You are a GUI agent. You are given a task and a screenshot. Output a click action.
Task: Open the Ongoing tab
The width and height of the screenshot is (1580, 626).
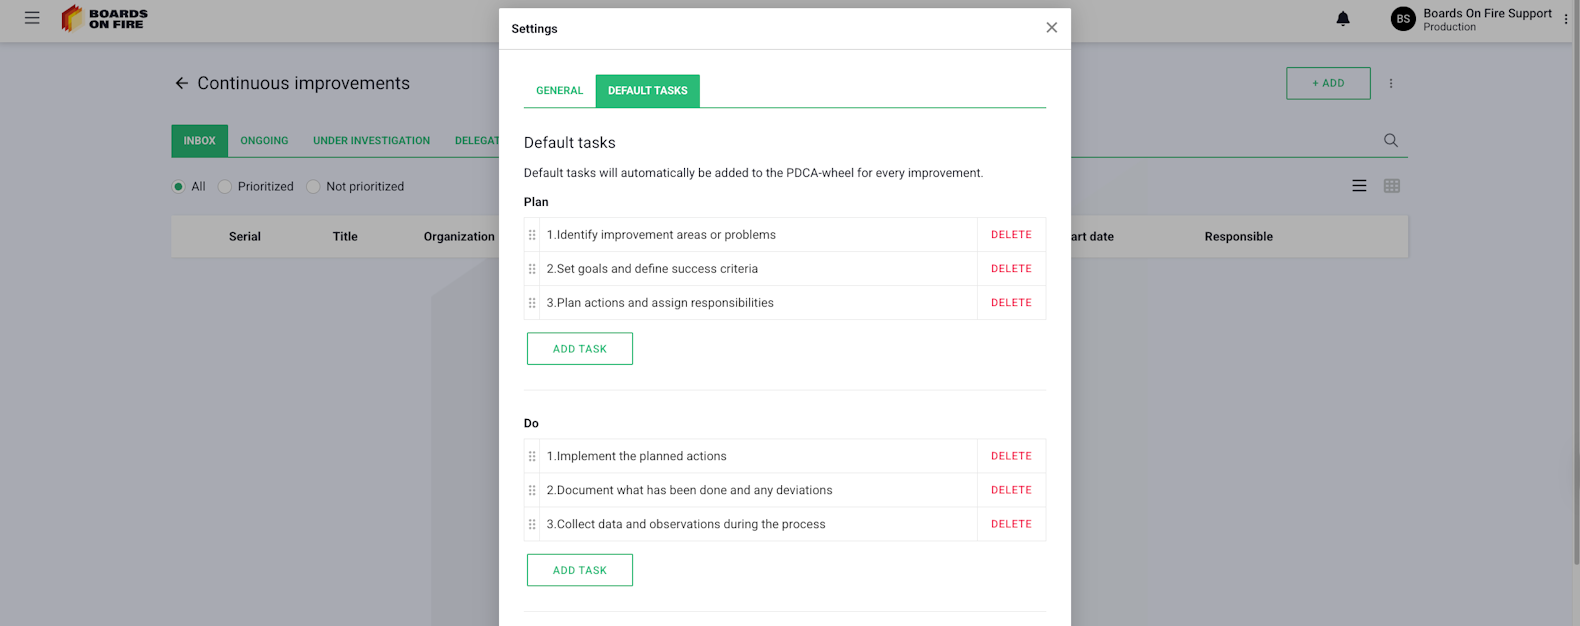point(264,141)
